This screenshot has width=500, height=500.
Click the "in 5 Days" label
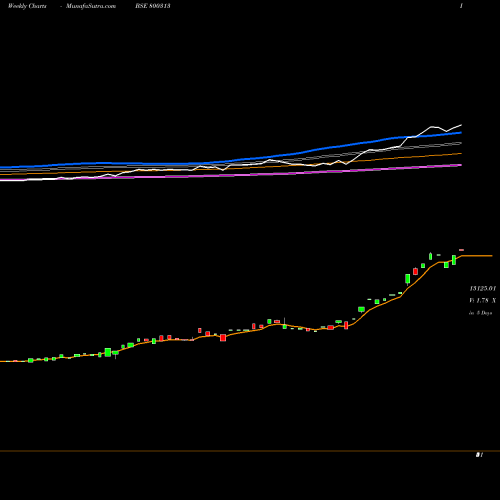pyautogui.click(x=481, y=313)
